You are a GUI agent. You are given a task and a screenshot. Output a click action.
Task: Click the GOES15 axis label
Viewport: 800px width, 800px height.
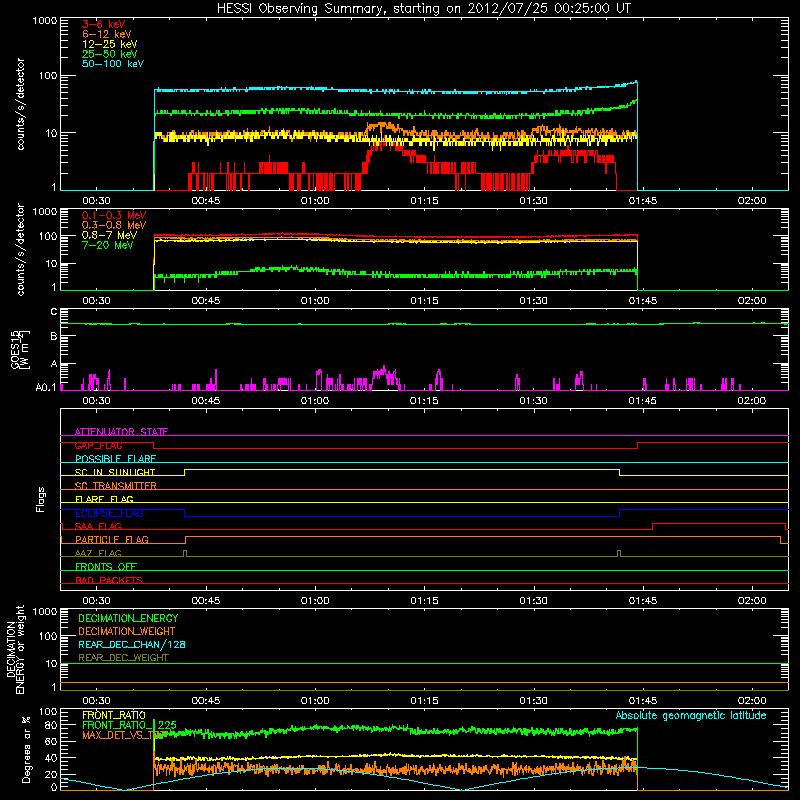(x=20, y=350)
